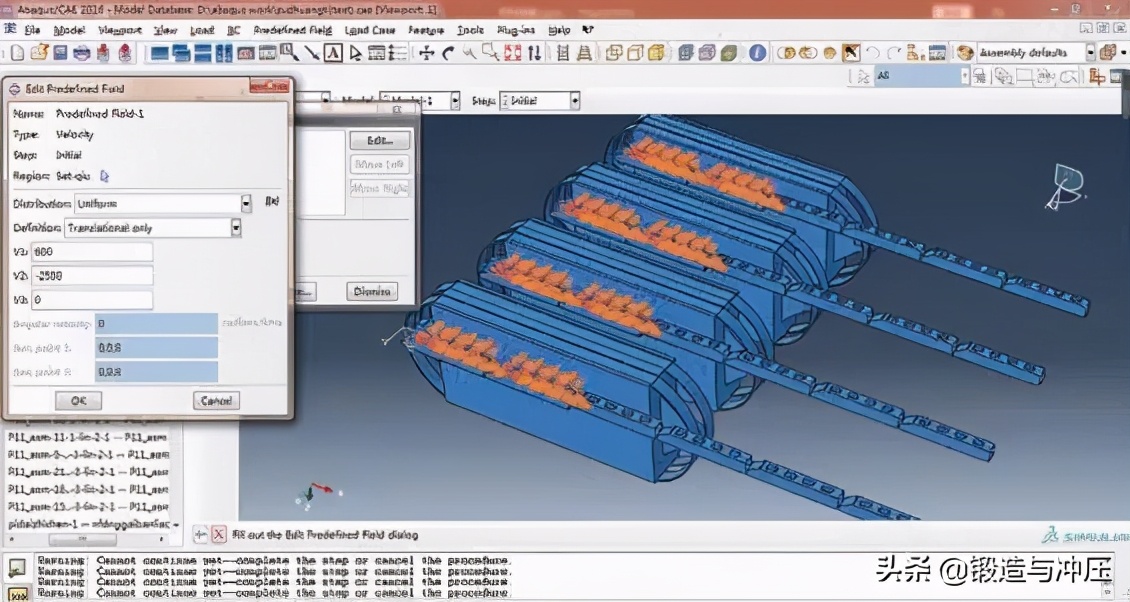Screen dimensions: 1130x602
Task: Select the Pan View tool
Action: pos(427,53)
